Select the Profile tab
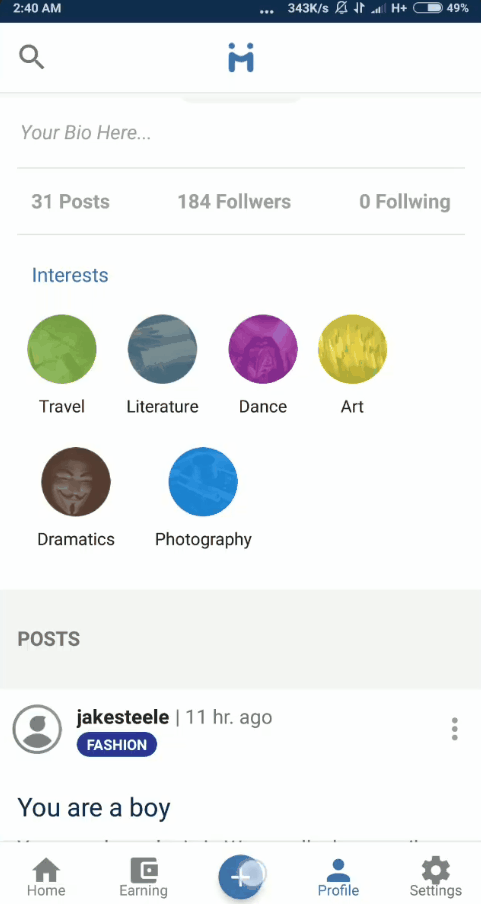 [339, 877]
